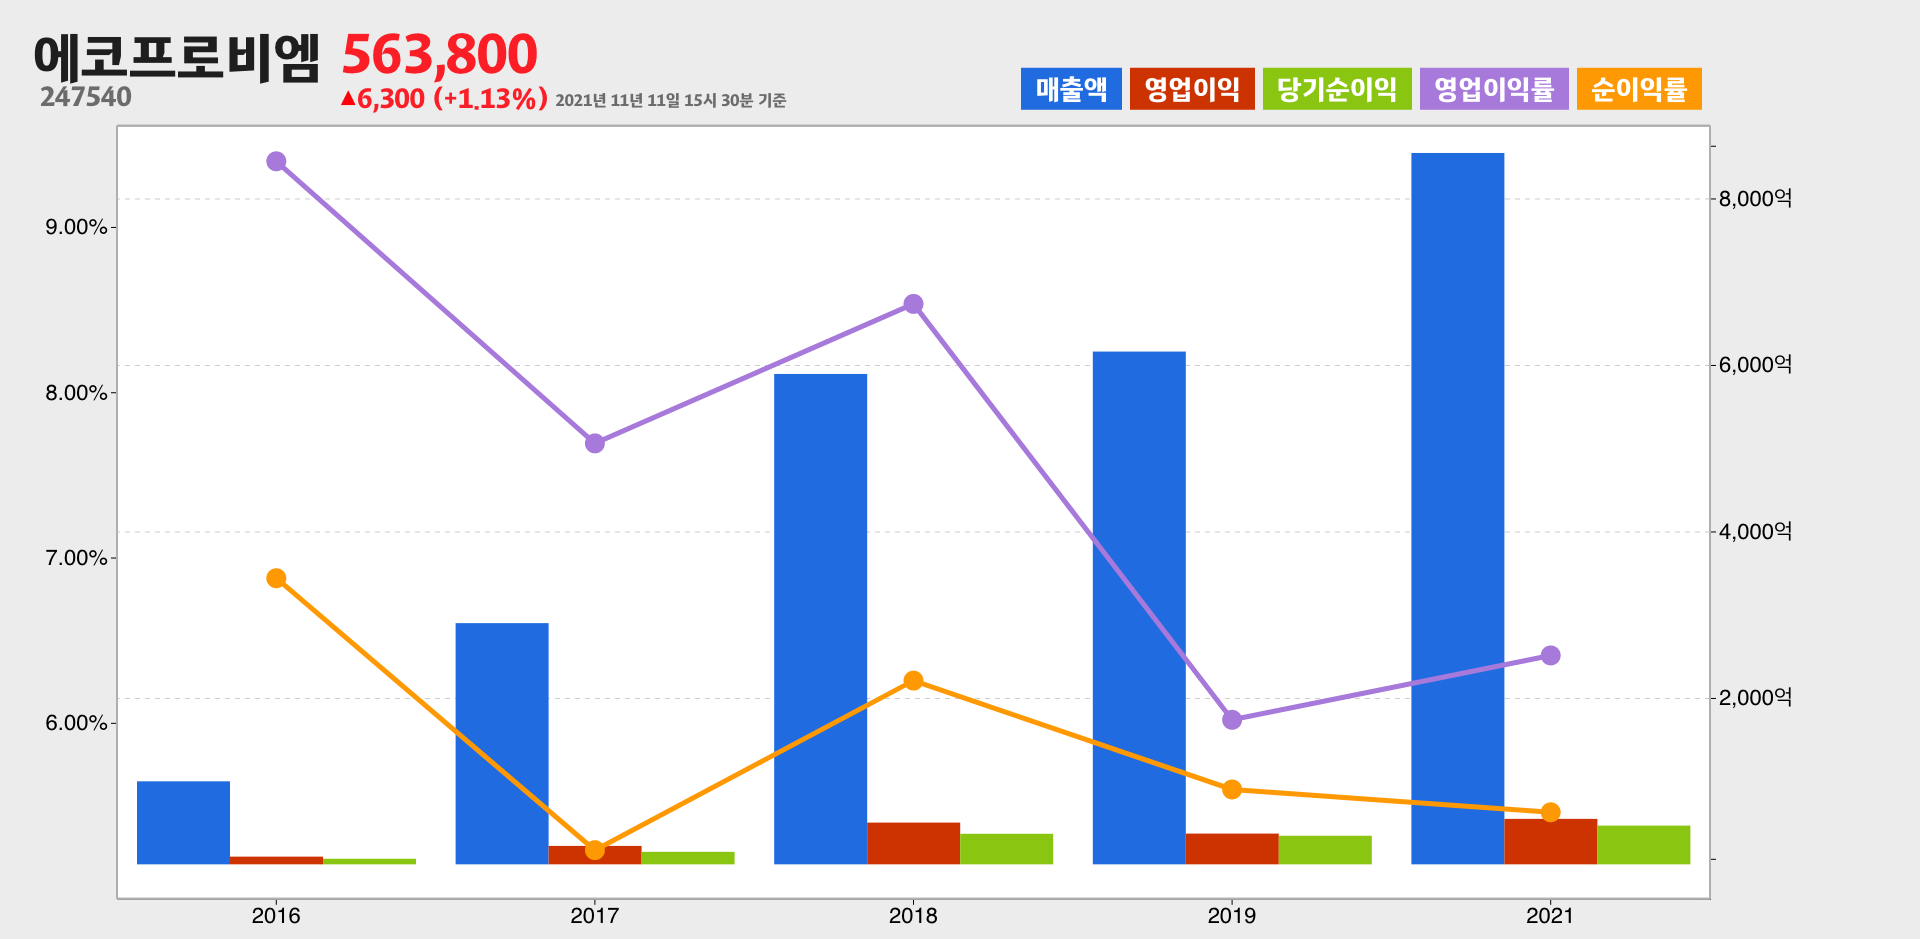Click the red 영업이익 bar for 2021
1920x939 pixels.
point(1550,841)
